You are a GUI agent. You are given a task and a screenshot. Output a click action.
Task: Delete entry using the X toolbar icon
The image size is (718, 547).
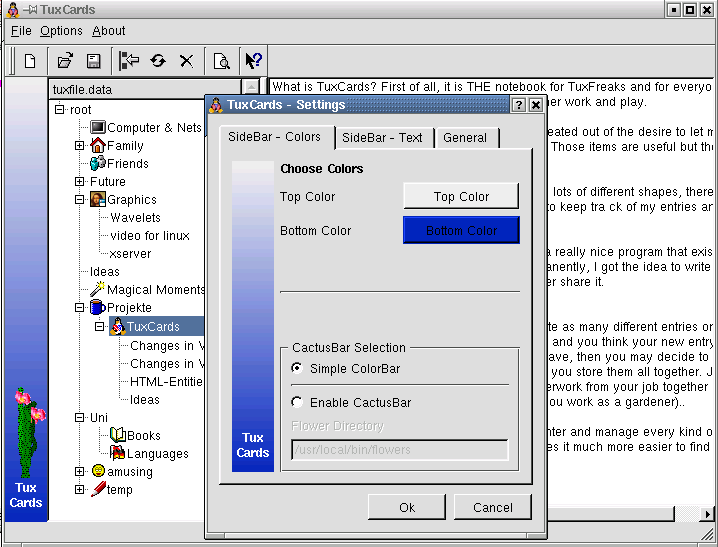(186, 61)
